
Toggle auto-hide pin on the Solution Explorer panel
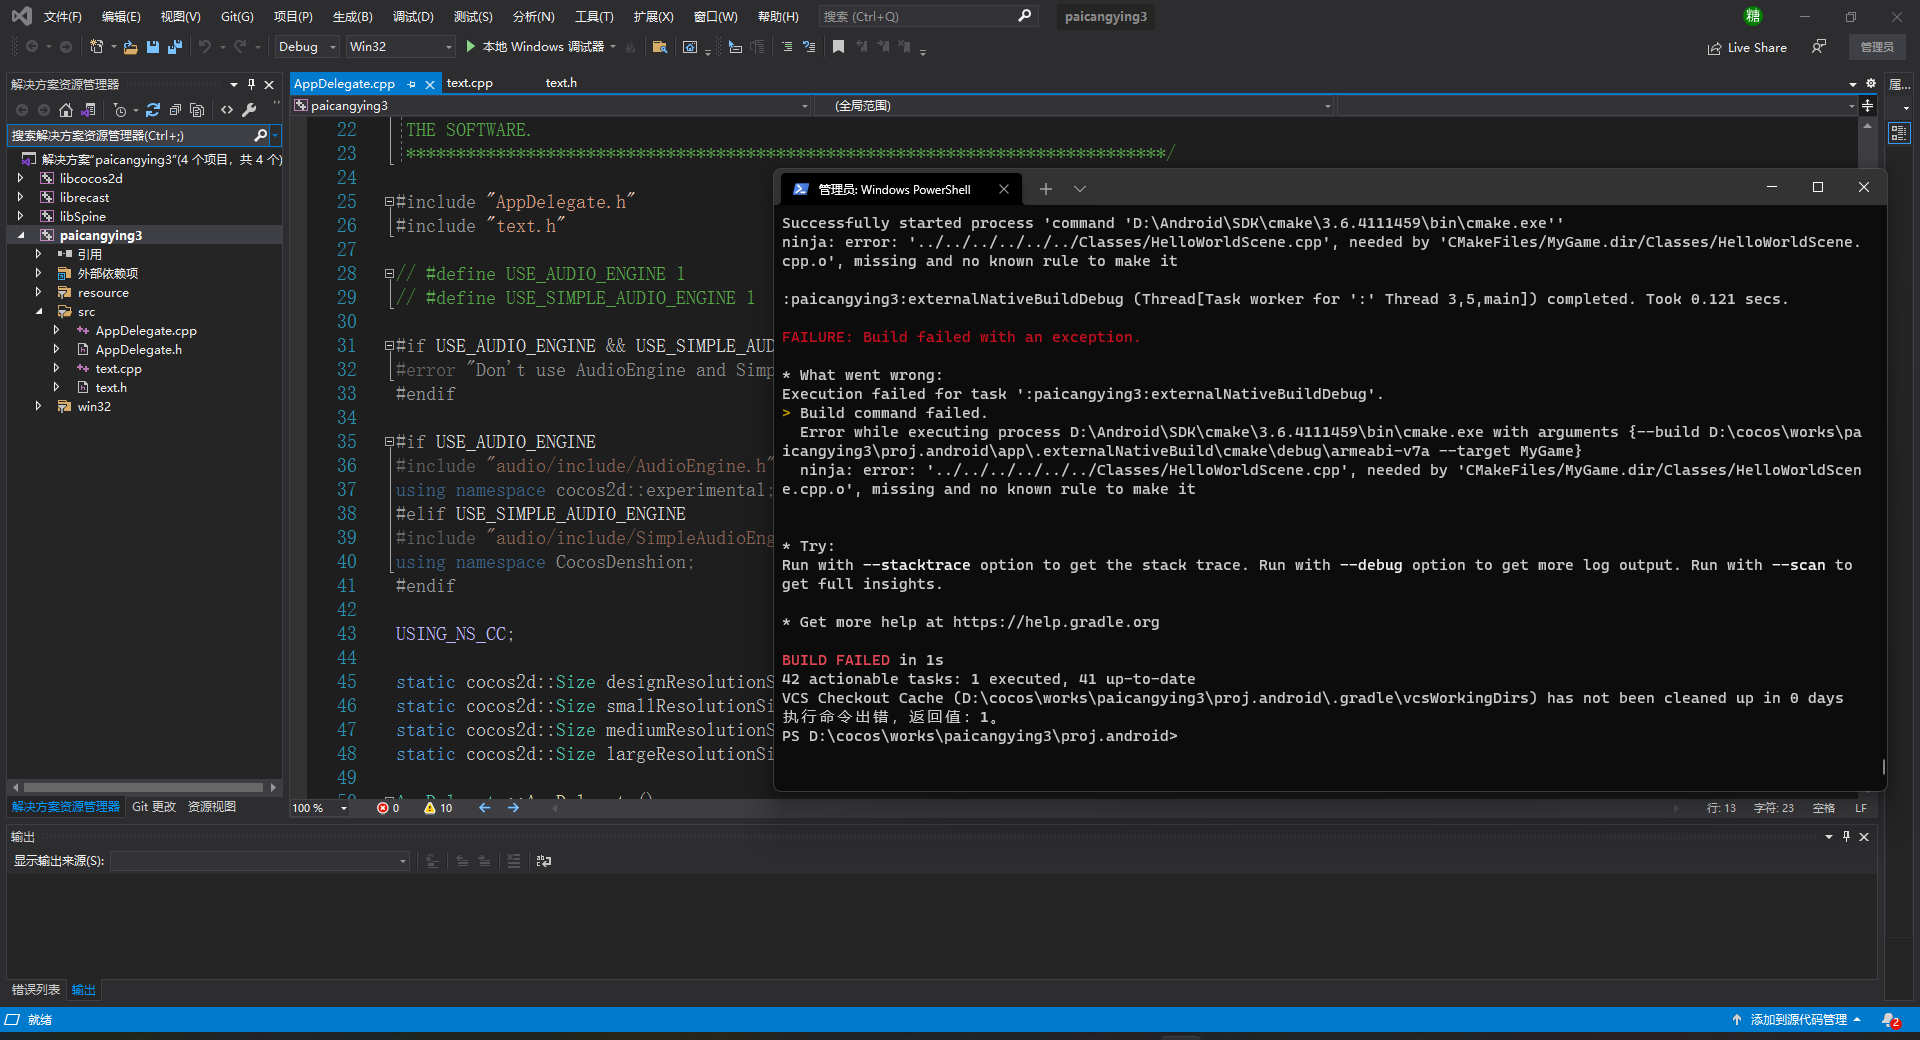(251, 84)
